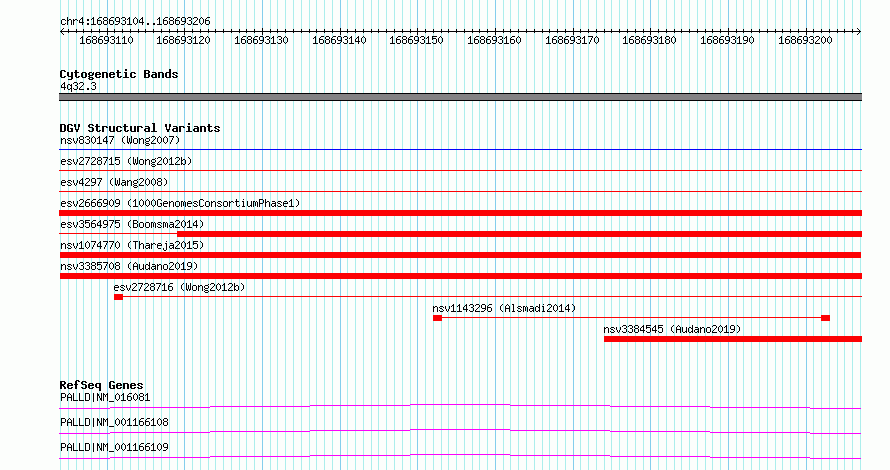890x470 pixels.
Task: Click the thick red nsv3385708 variant bar
Action: pyautogui.click(x=460, y=276)
